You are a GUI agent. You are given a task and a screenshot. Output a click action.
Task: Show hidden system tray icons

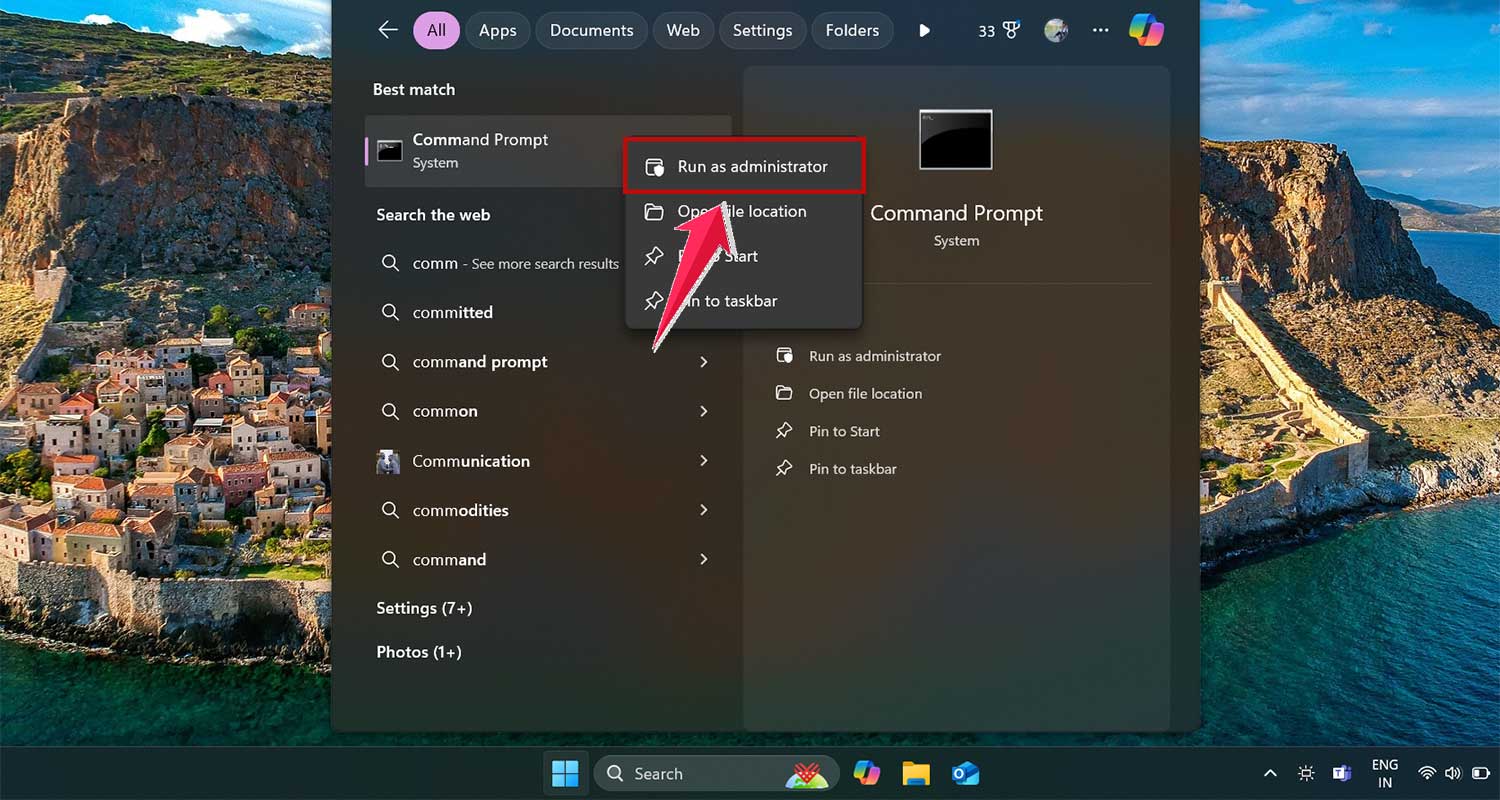(x=1270, y=772)
